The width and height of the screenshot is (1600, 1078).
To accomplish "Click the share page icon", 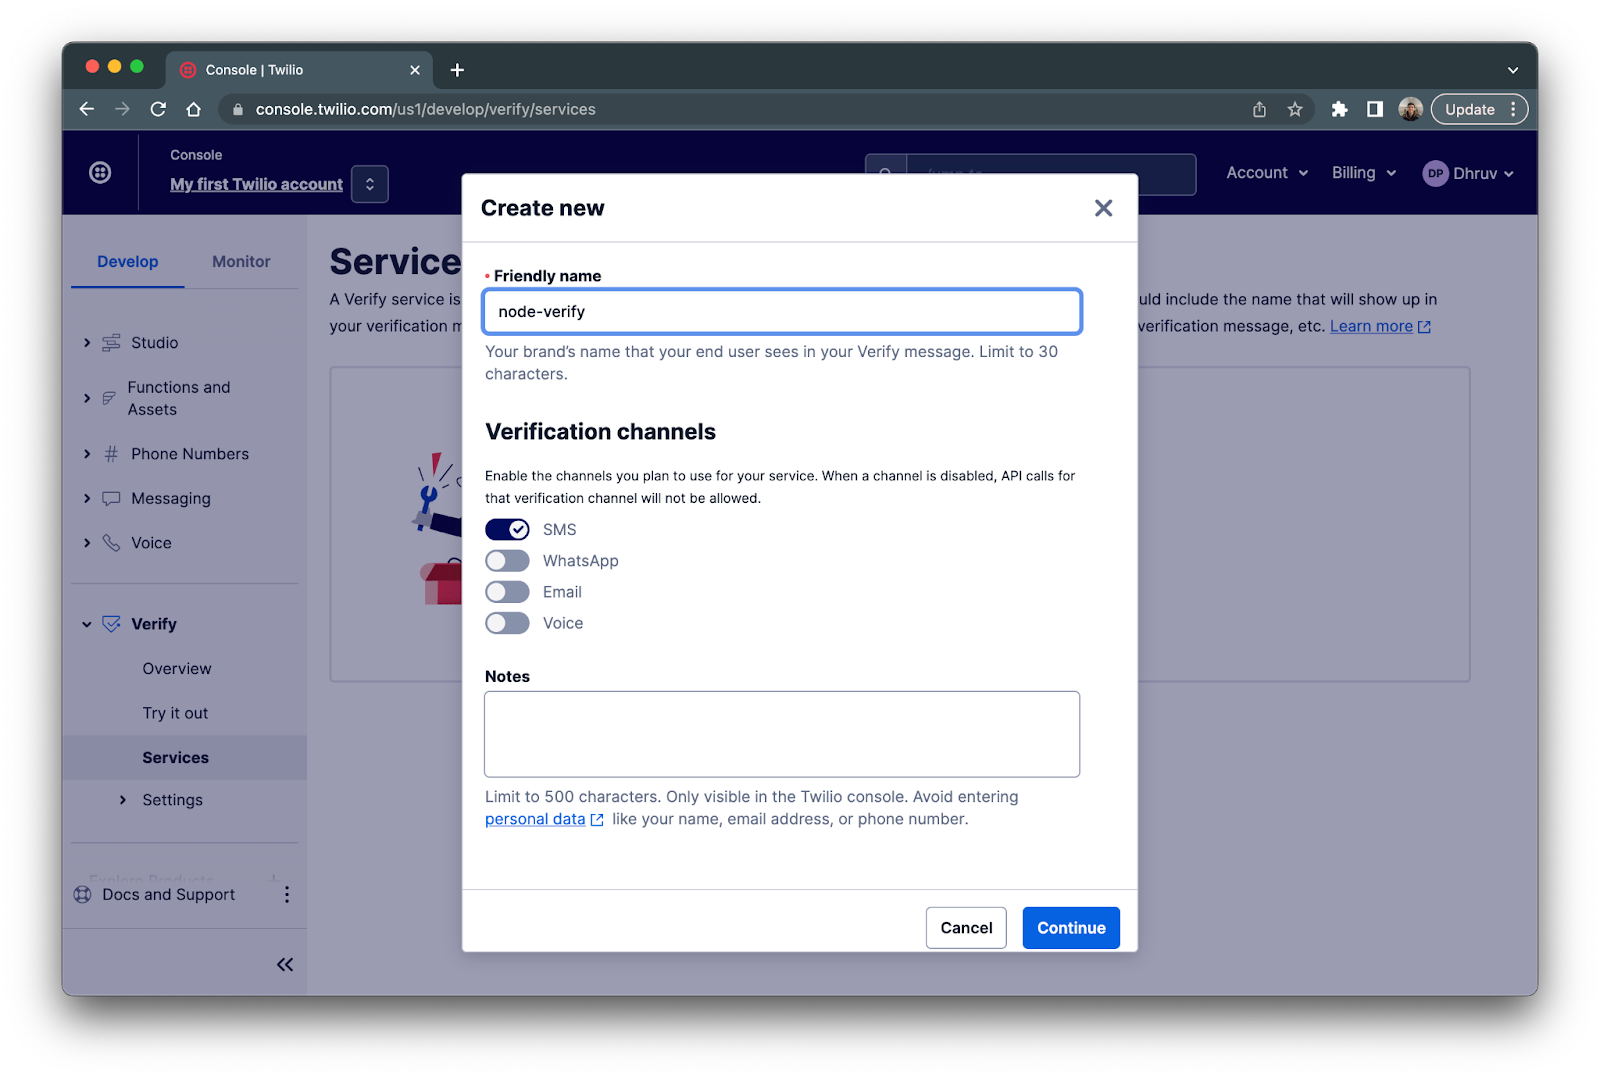I will [x=1259, y=109].
